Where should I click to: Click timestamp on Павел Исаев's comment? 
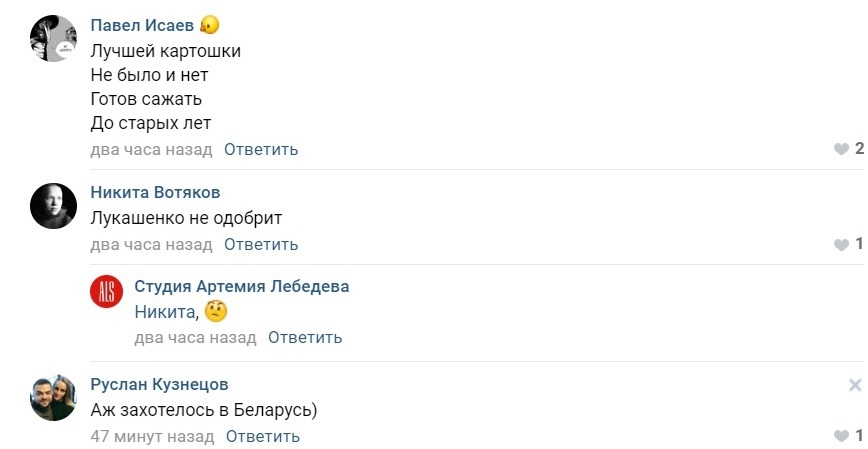[151, 150]
